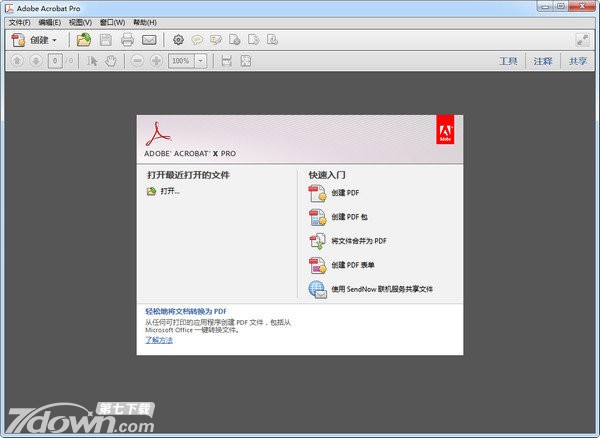Click the save floppy disk icon

click(x=105, y=40)
